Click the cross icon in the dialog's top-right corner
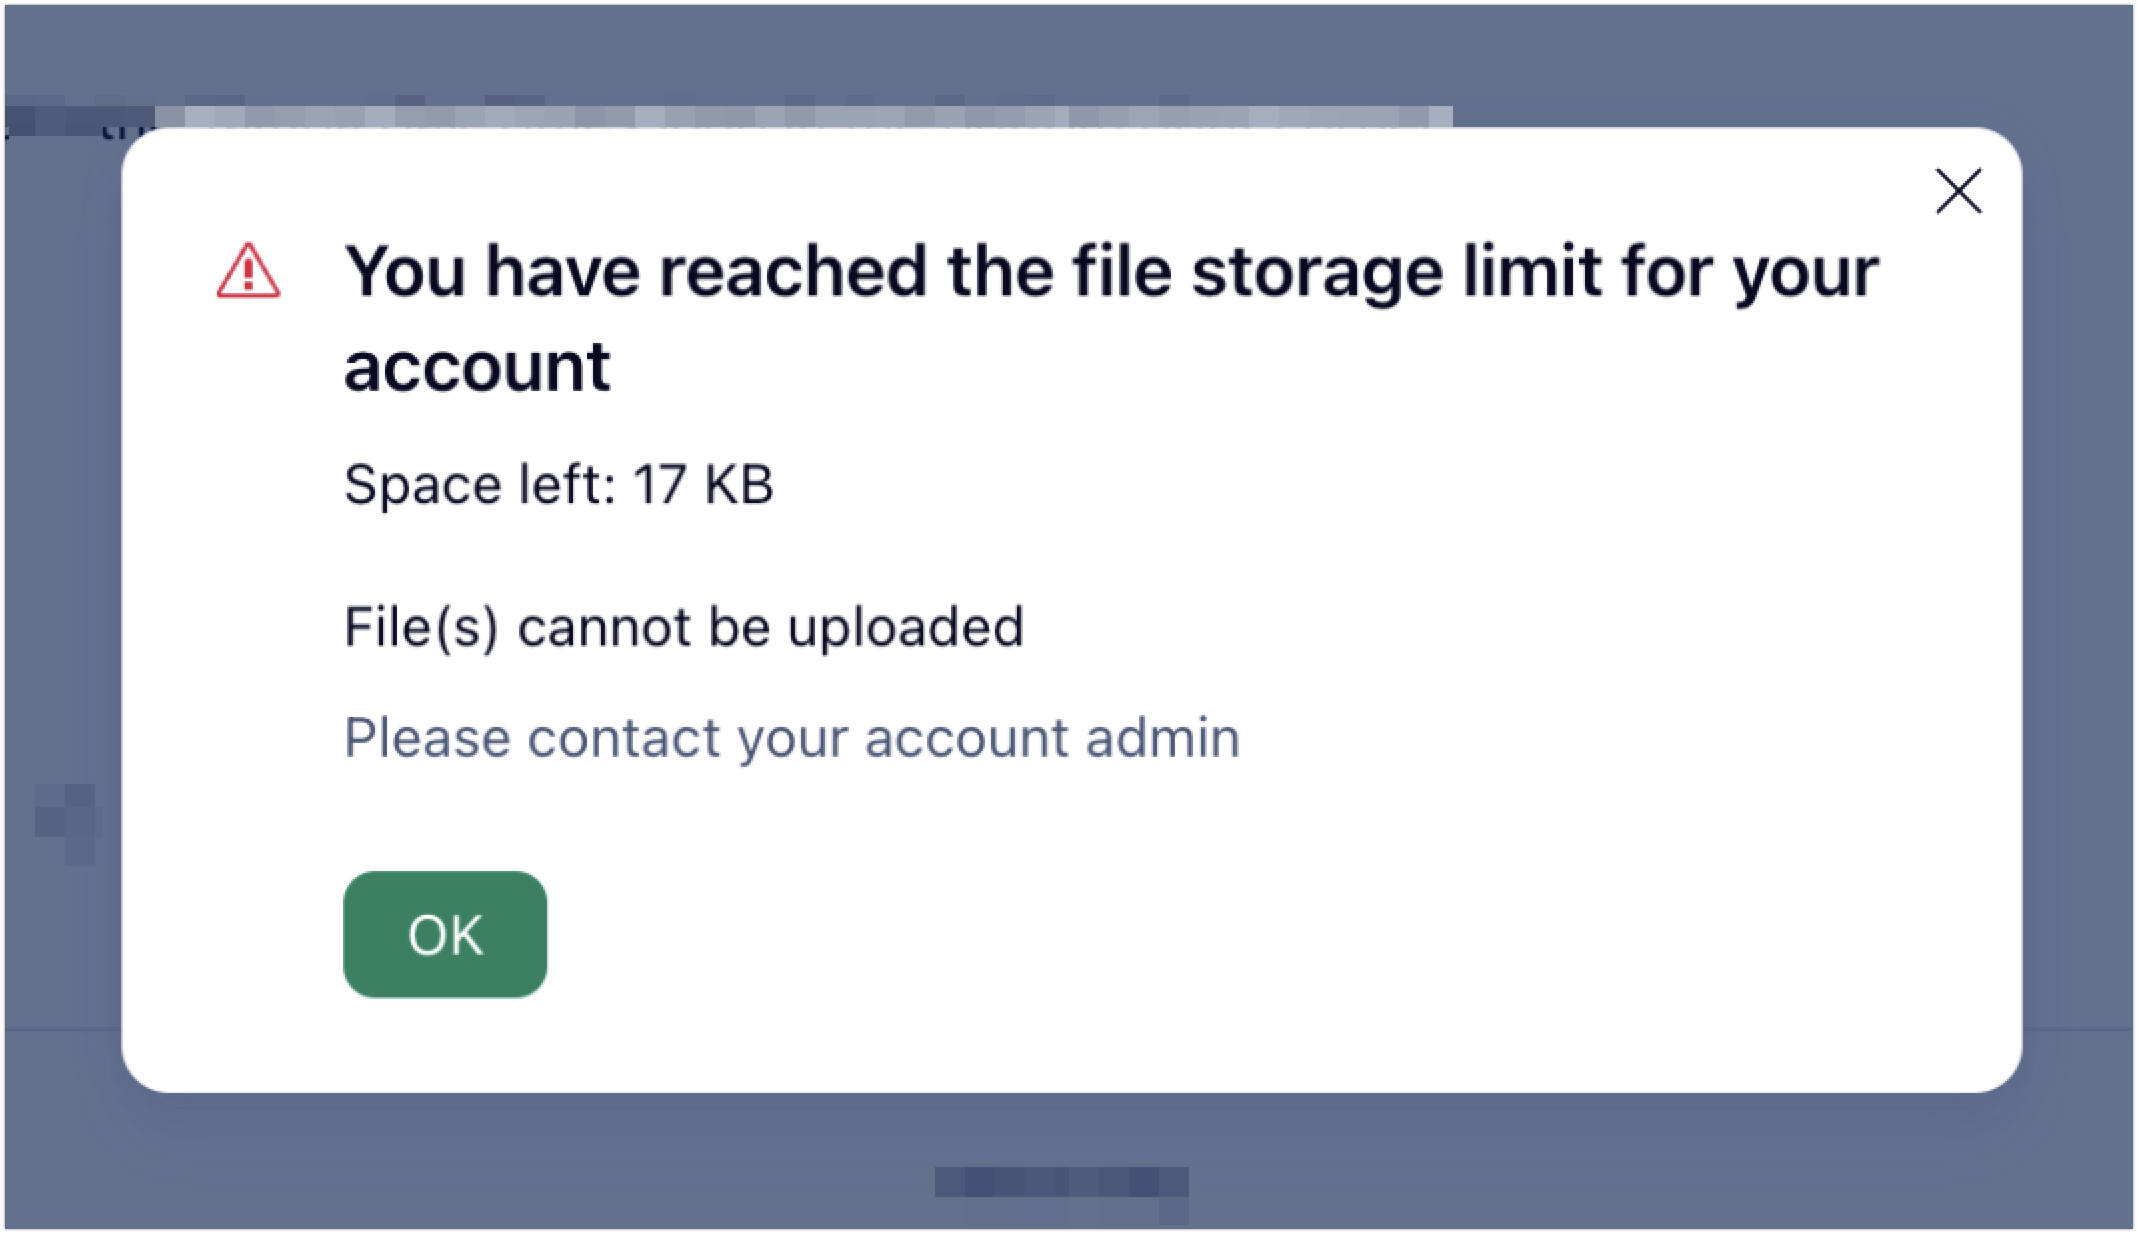The image size is (2138, 1234). pyautogui.click(x=1958, y=191)
